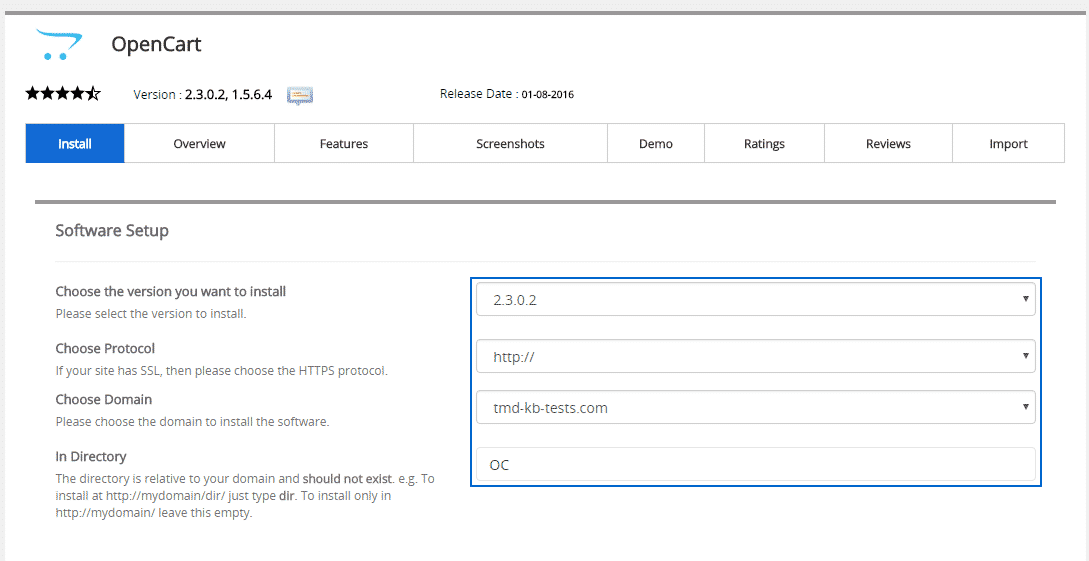Click the 'Please choose the domain' hint text

pos(192,422)
